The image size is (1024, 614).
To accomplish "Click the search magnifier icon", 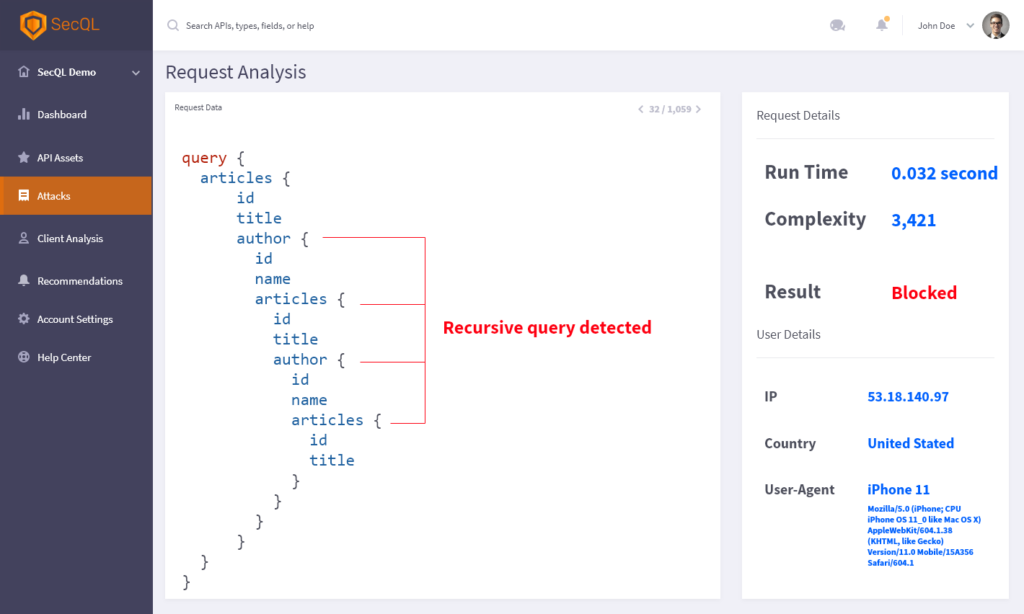I will [173, 25].
